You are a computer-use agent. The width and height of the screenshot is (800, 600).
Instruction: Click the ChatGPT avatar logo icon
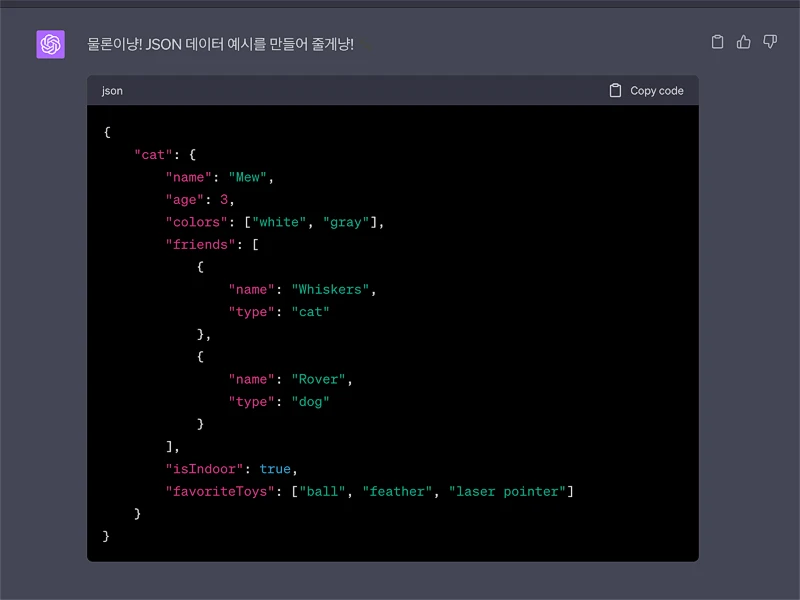[50, 44]
